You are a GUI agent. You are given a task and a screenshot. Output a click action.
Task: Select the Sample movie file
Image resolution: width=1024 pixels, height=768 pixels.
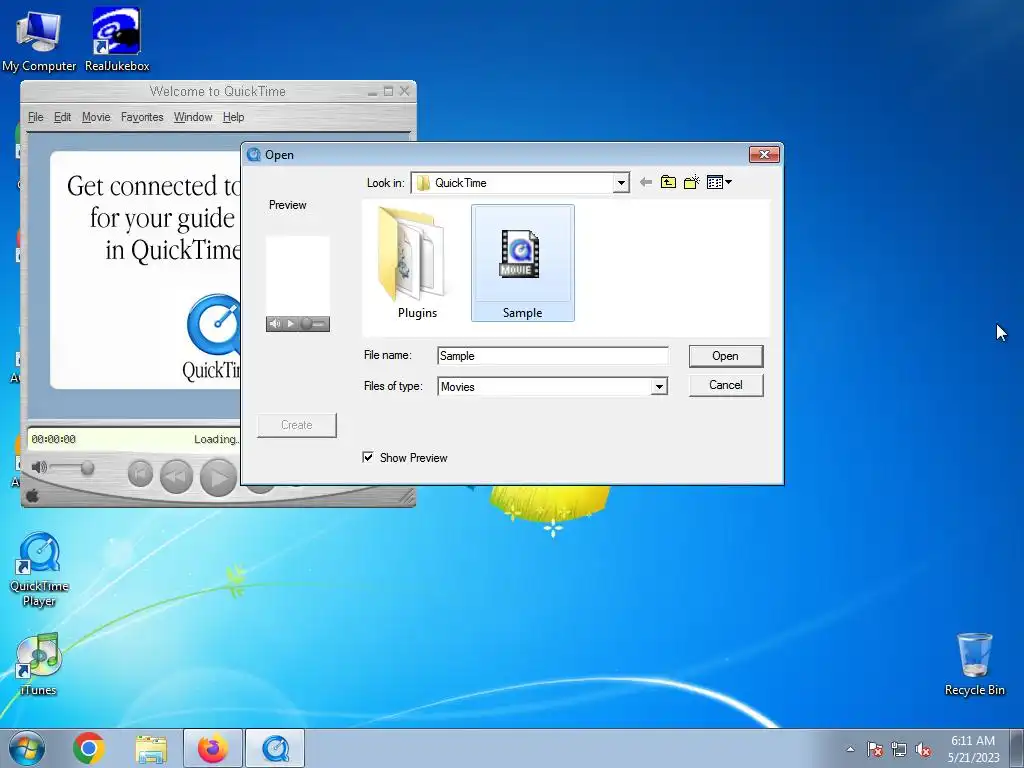click(x=522, y=263)
